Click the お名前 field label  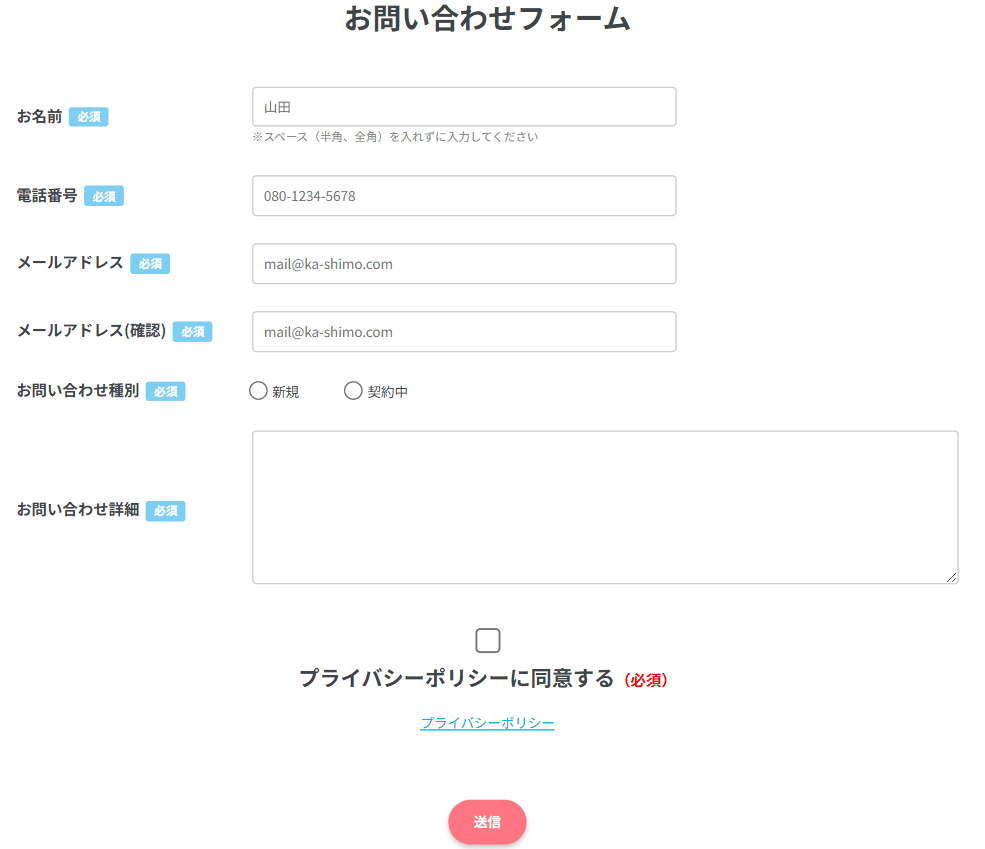click(40, 117)
